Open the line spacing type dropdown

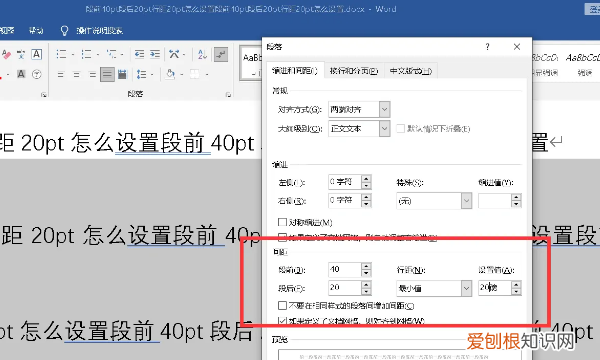[466, 288]
